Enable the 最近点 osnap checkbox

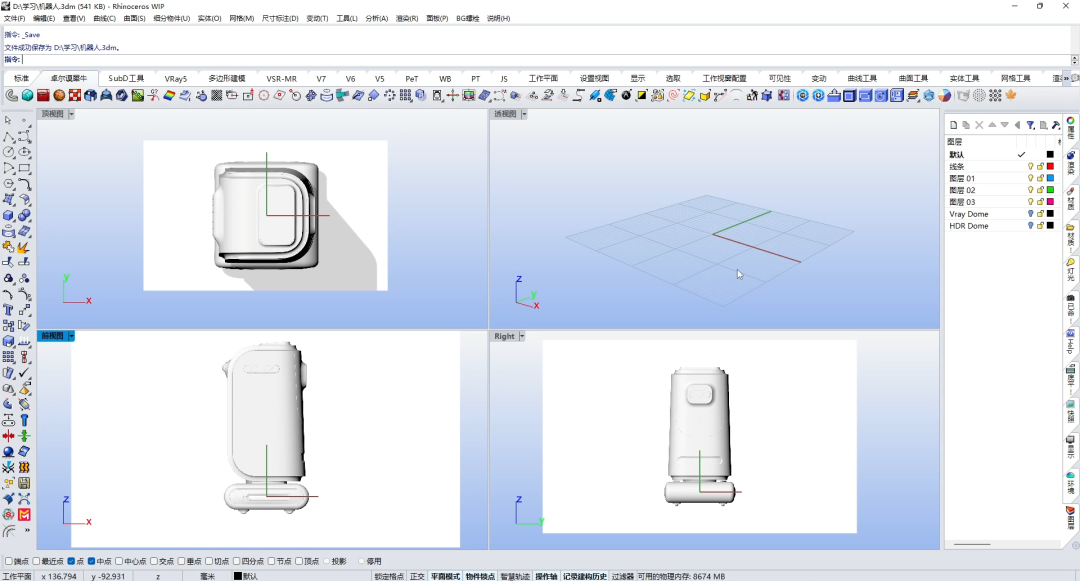point(37,561)
